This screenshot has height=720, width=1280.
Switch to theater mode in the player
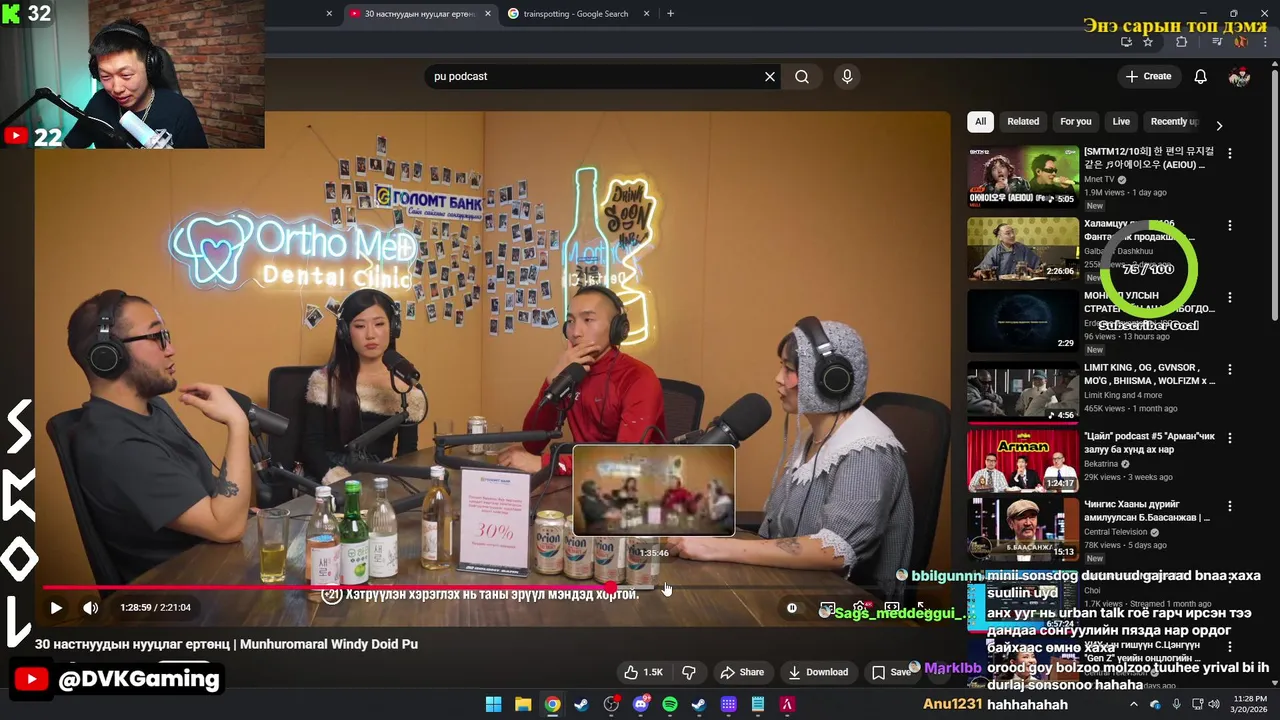coord(891,607)
